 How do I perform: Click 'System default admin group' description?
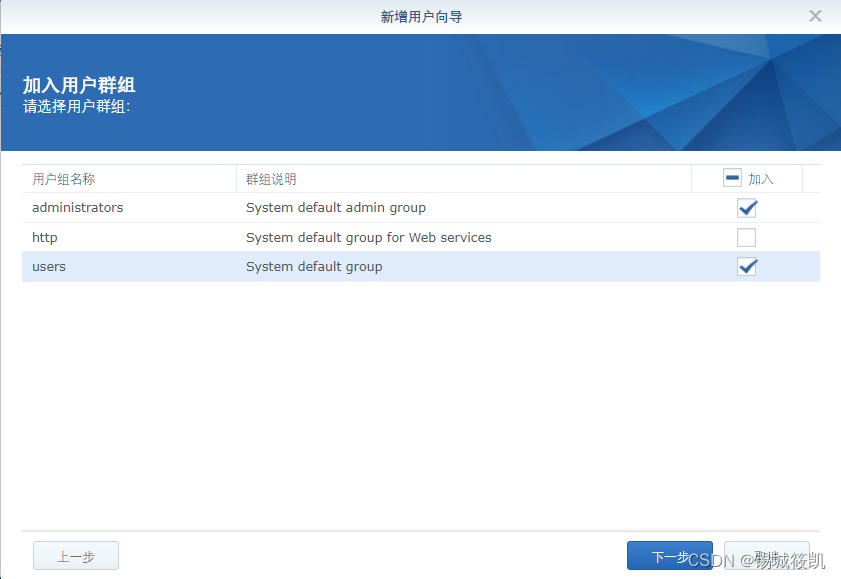tap(336, 208)
